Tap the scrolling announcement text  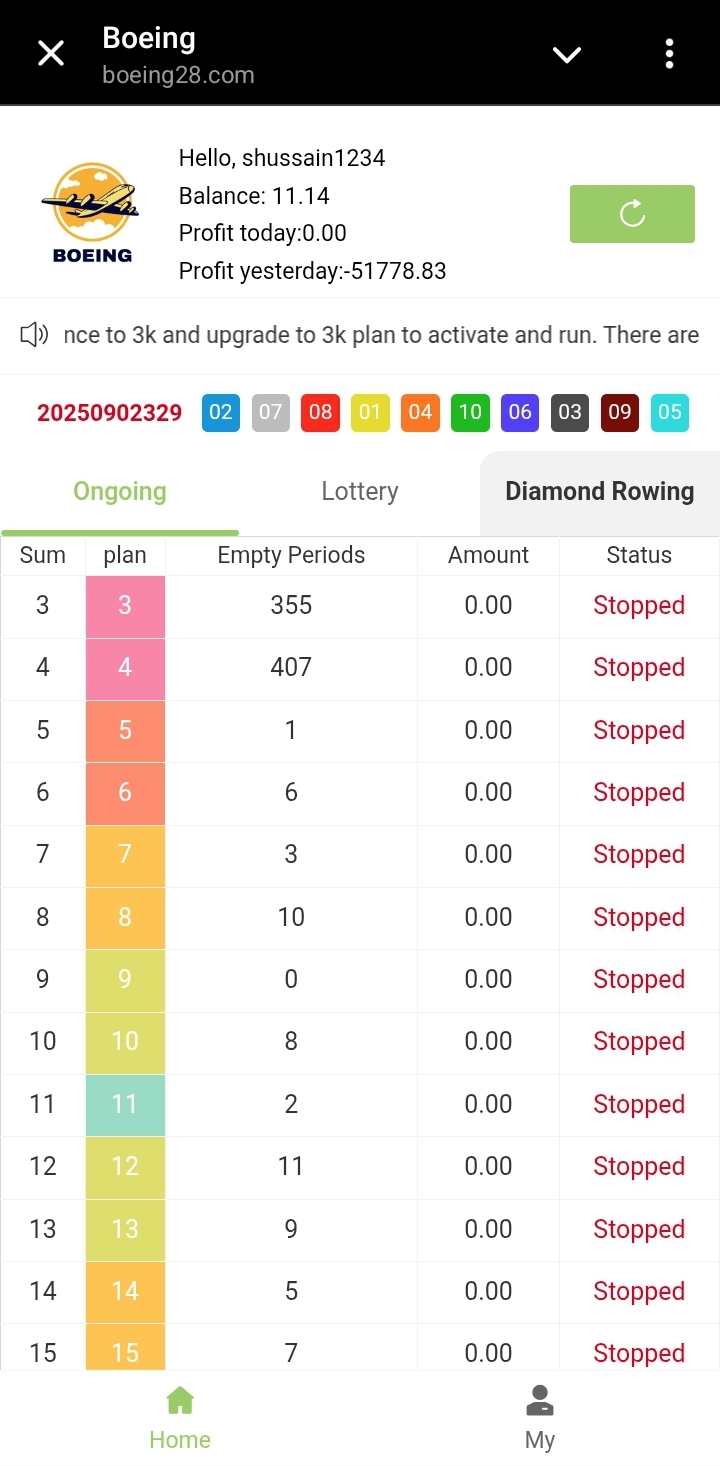coord(381,335)
